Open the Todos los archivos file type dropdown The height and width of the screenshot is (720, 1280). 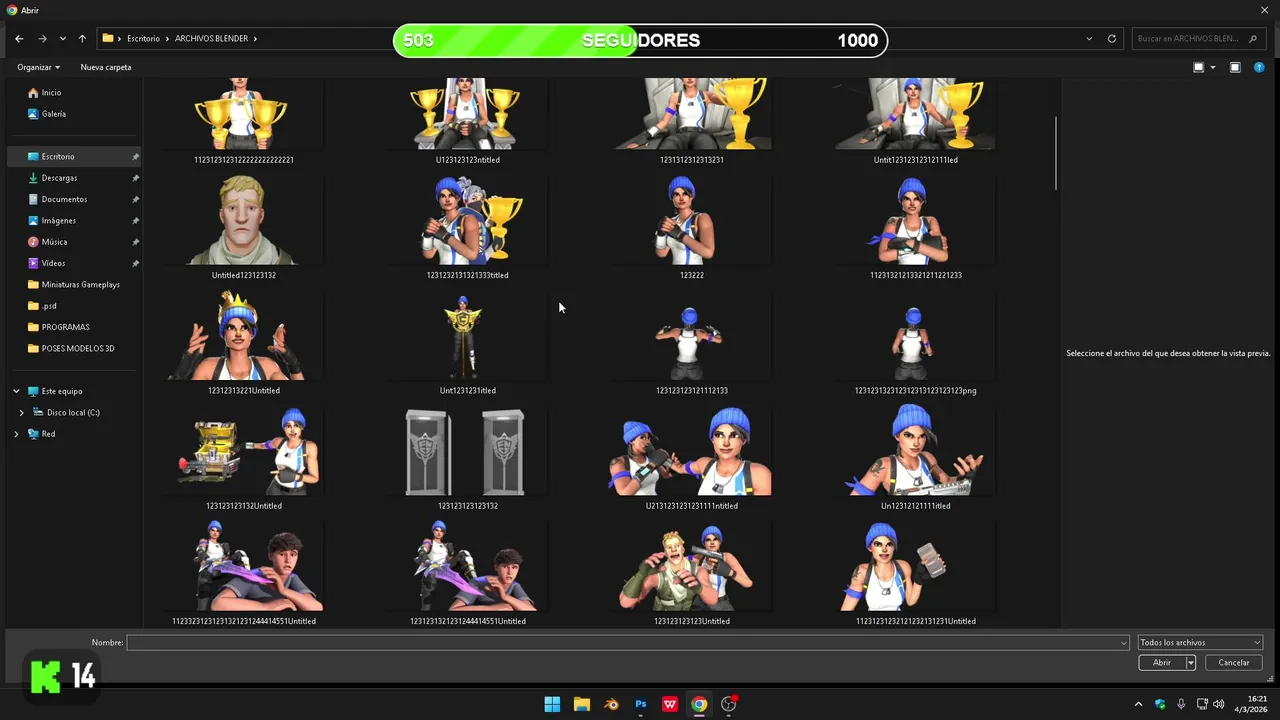(1200, 643)
